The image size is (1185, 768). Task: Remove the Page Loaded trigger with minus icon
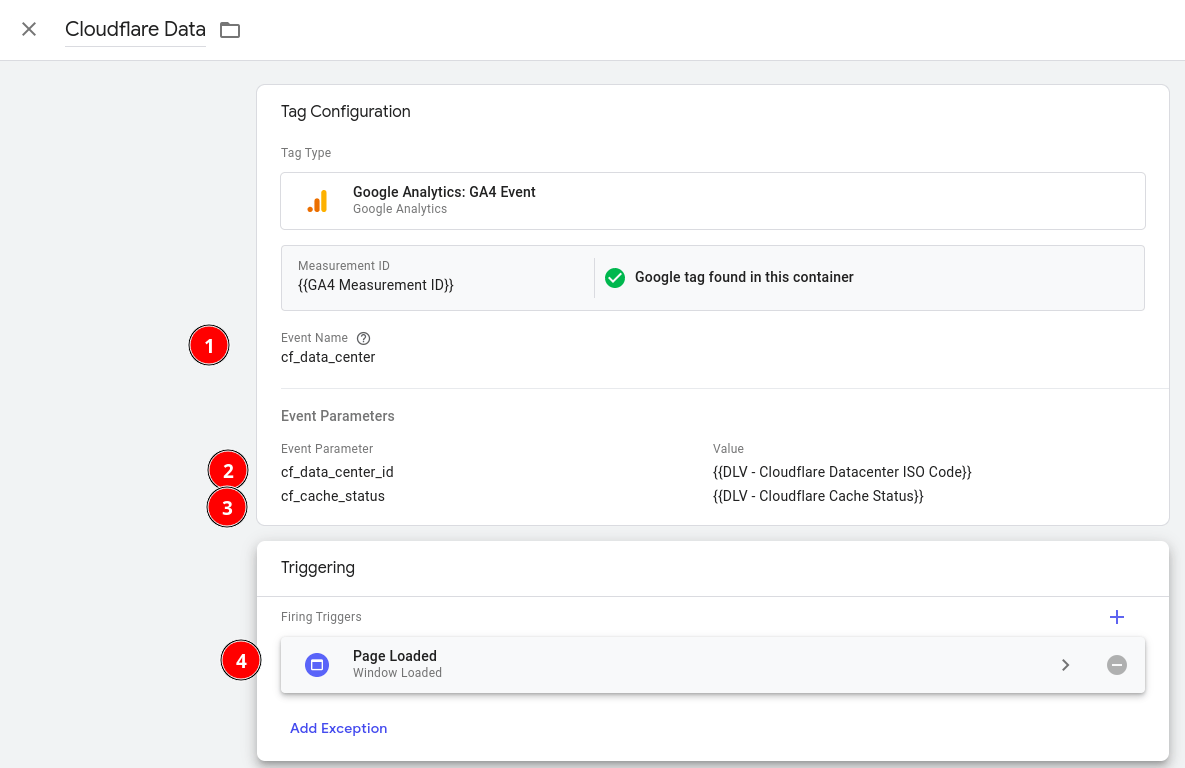point(1116,664)
